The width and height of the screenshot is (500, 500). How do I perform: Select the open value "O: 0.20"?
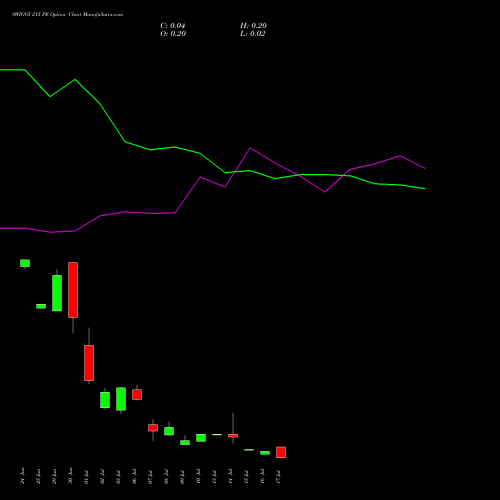coord(173,34)
